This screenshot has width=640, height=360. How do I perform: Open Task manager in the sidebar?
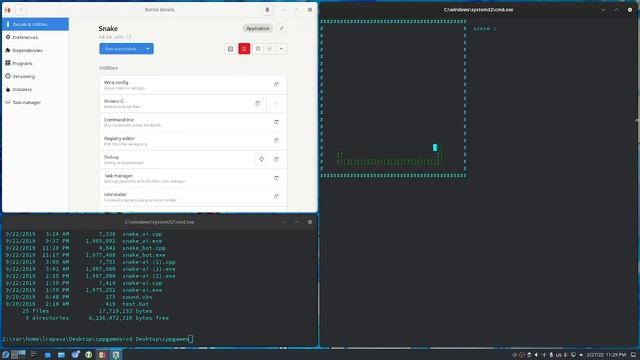(36, 102)
